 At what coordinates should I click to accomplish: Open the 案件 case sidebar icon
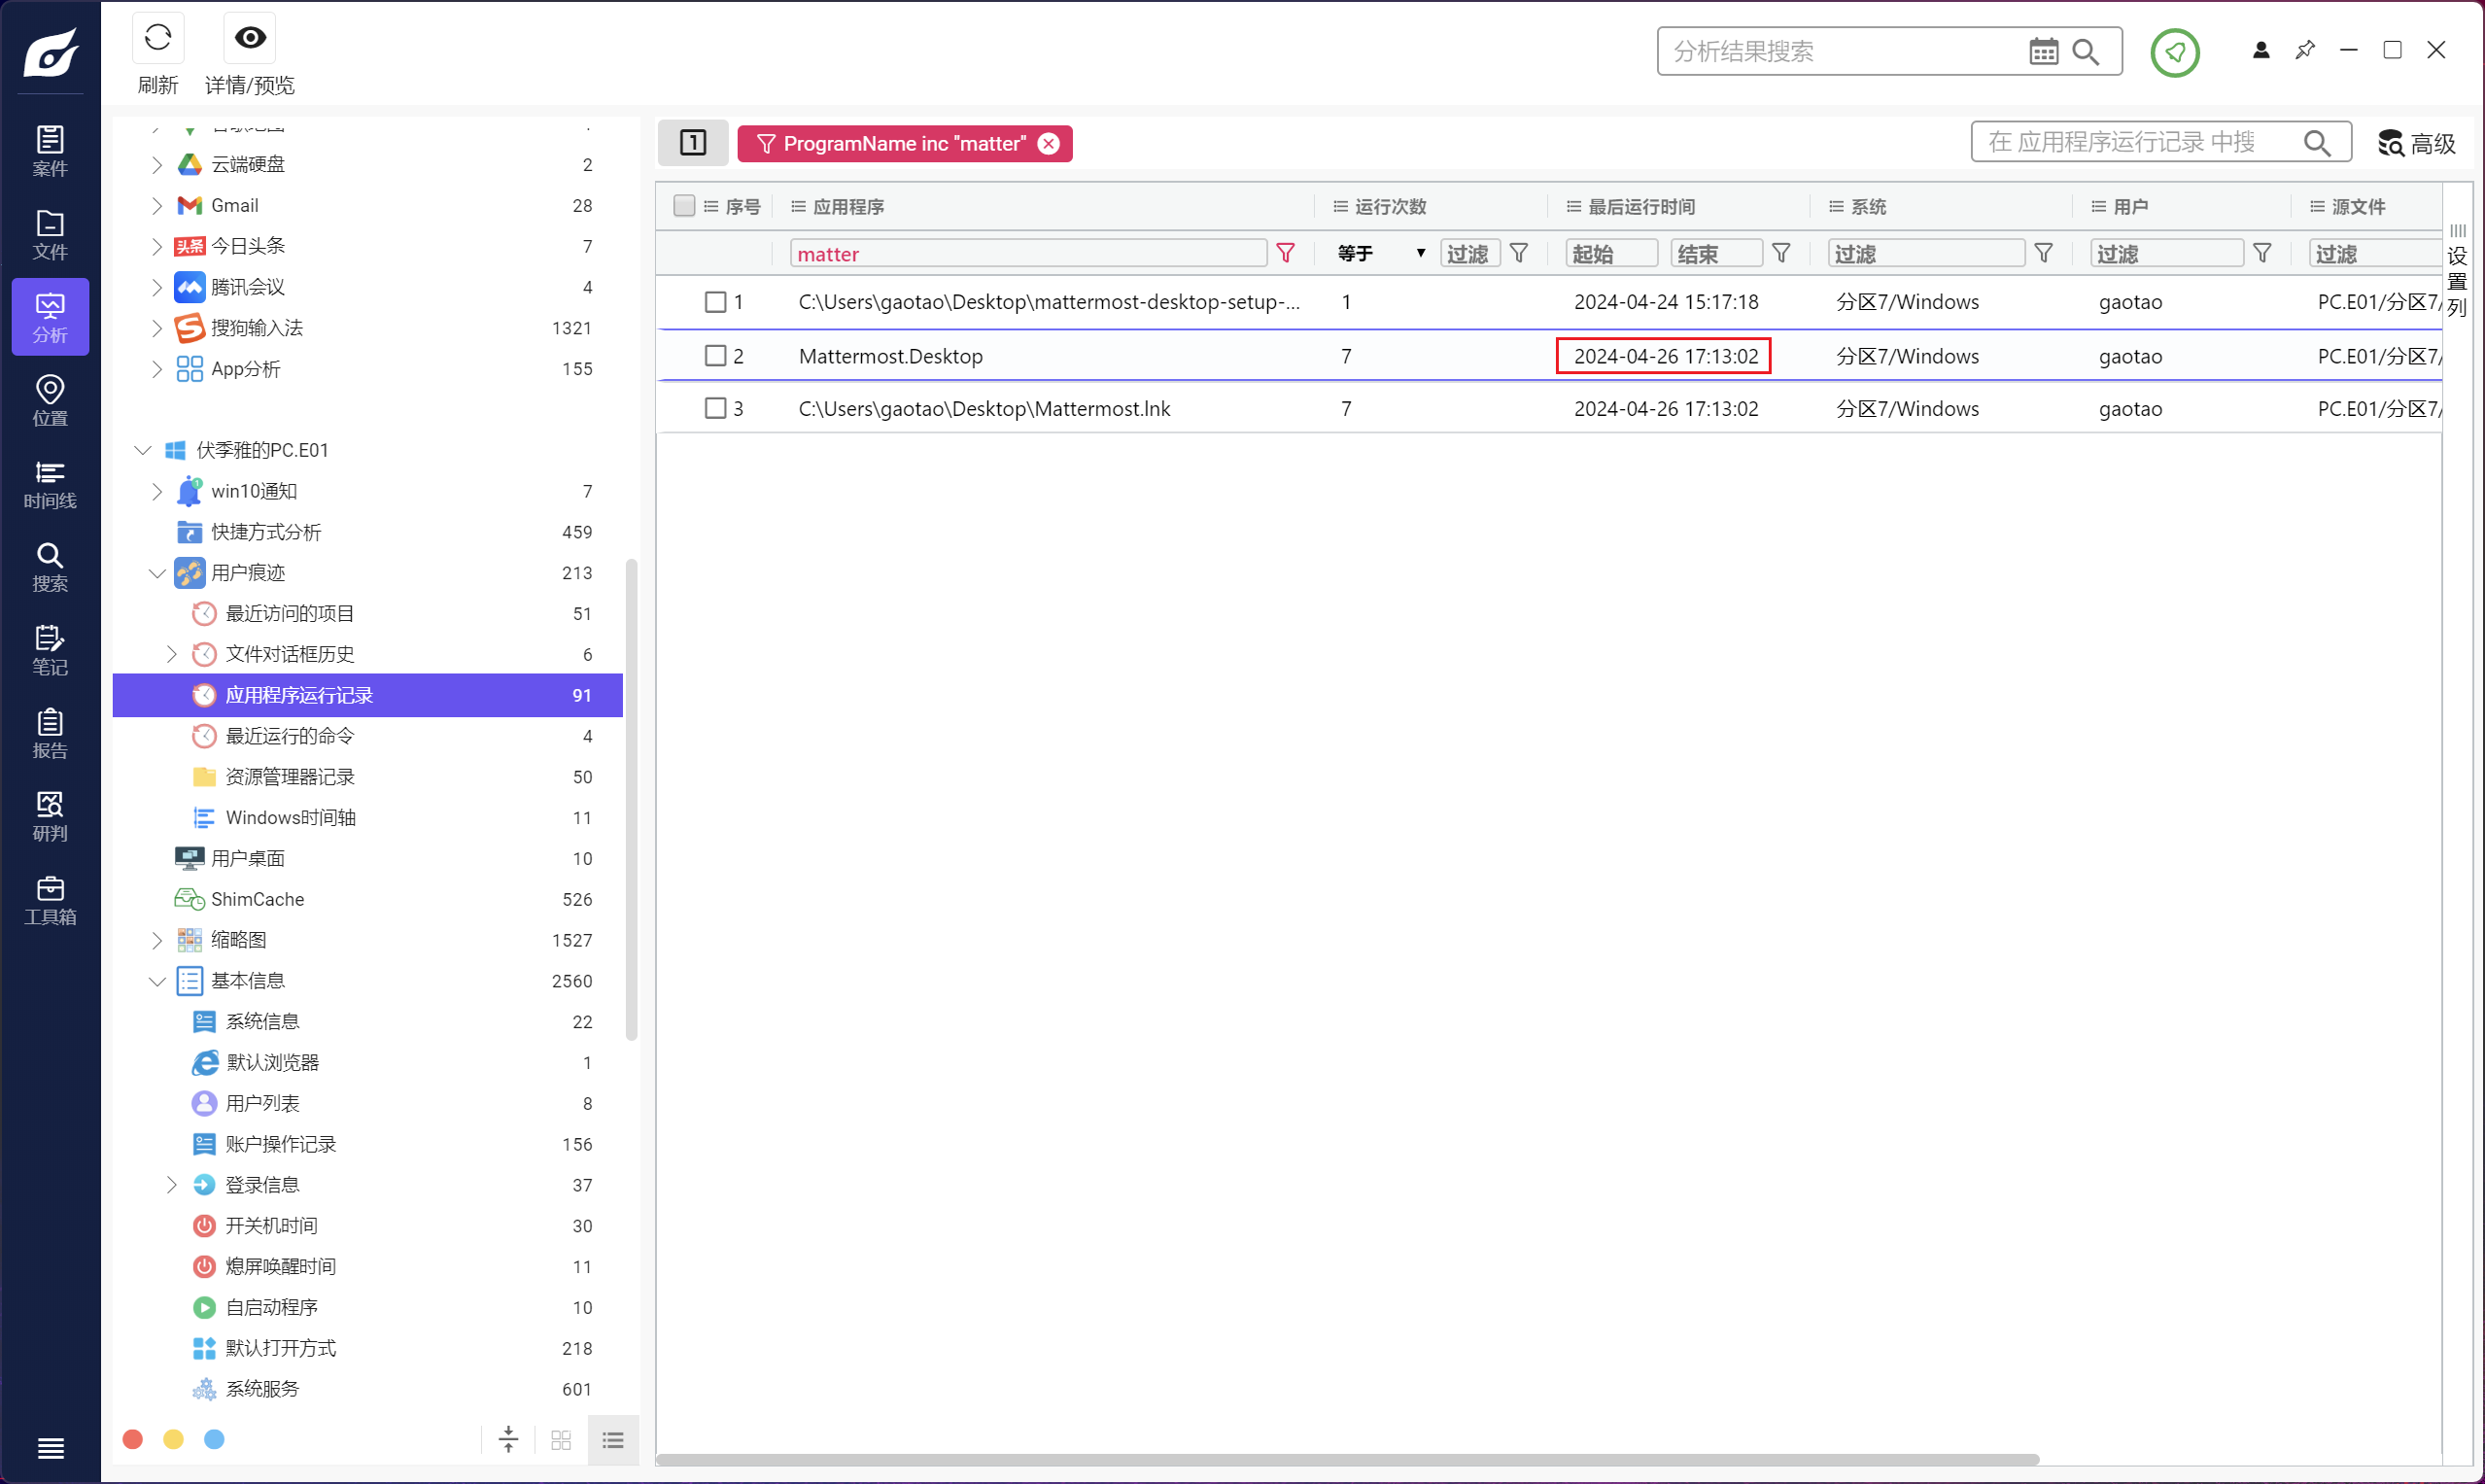coord(50,150)
